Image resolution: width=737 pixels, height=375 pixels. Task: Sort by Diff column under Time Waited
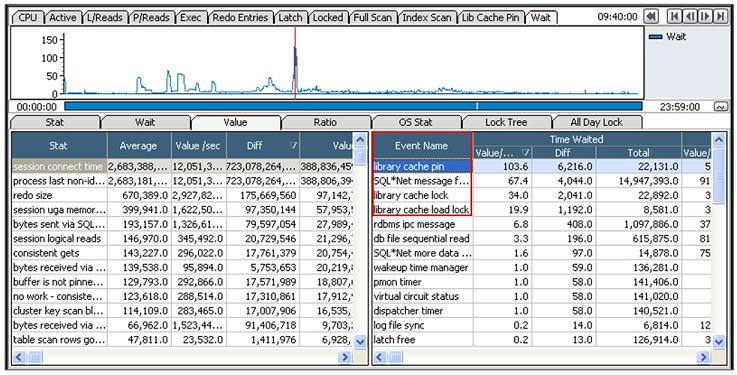tap(563, 153)
